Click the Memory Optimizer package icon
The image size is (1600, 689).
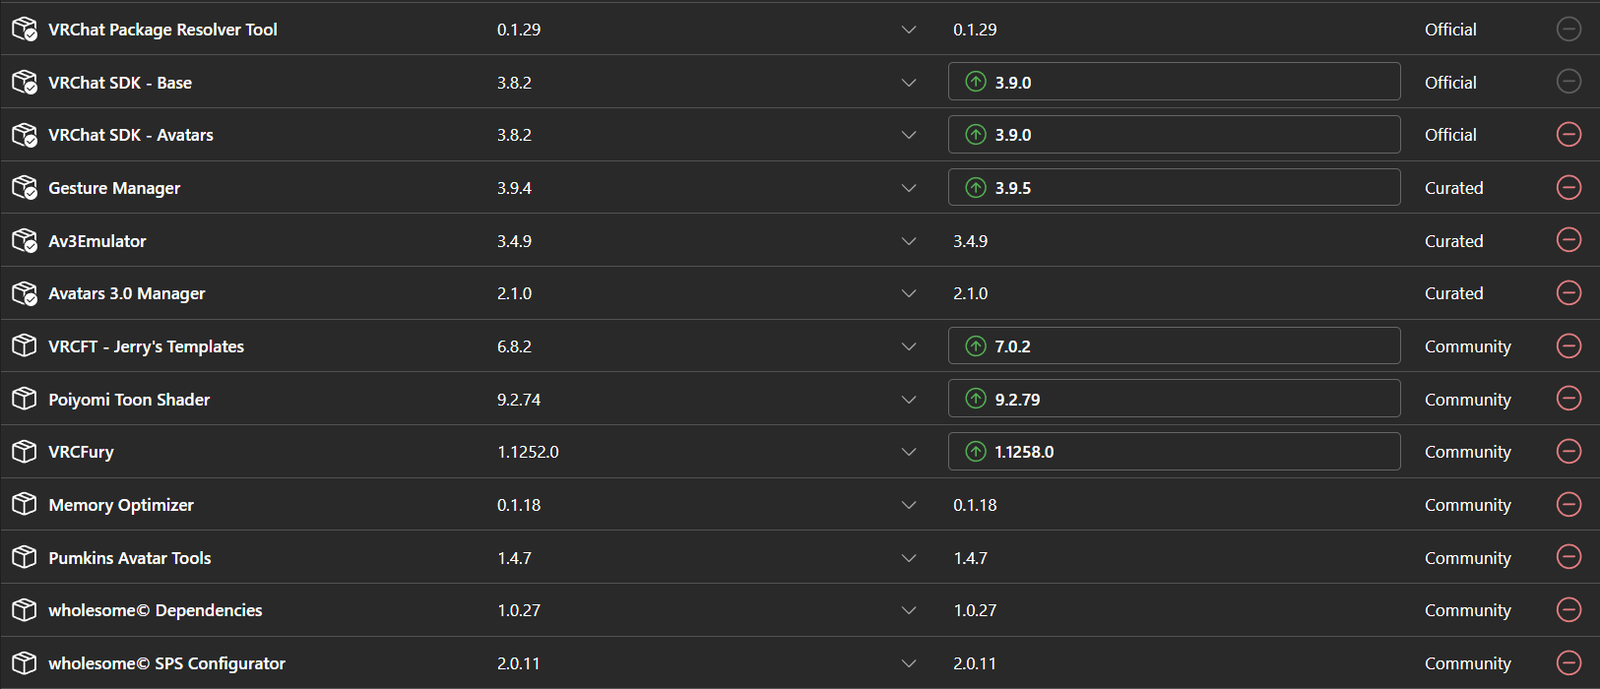pyautogui.click(x=24, y=504)
